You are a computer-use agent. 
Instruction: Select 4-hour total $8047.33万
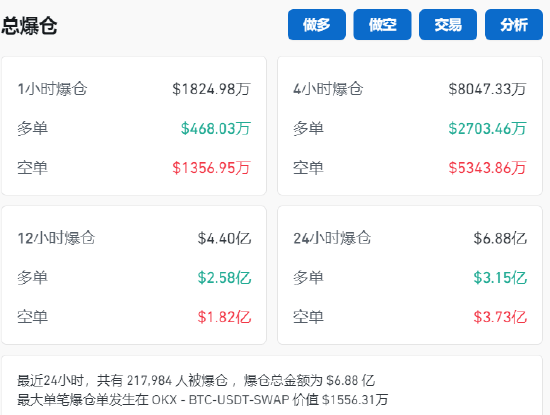point(487,89)
